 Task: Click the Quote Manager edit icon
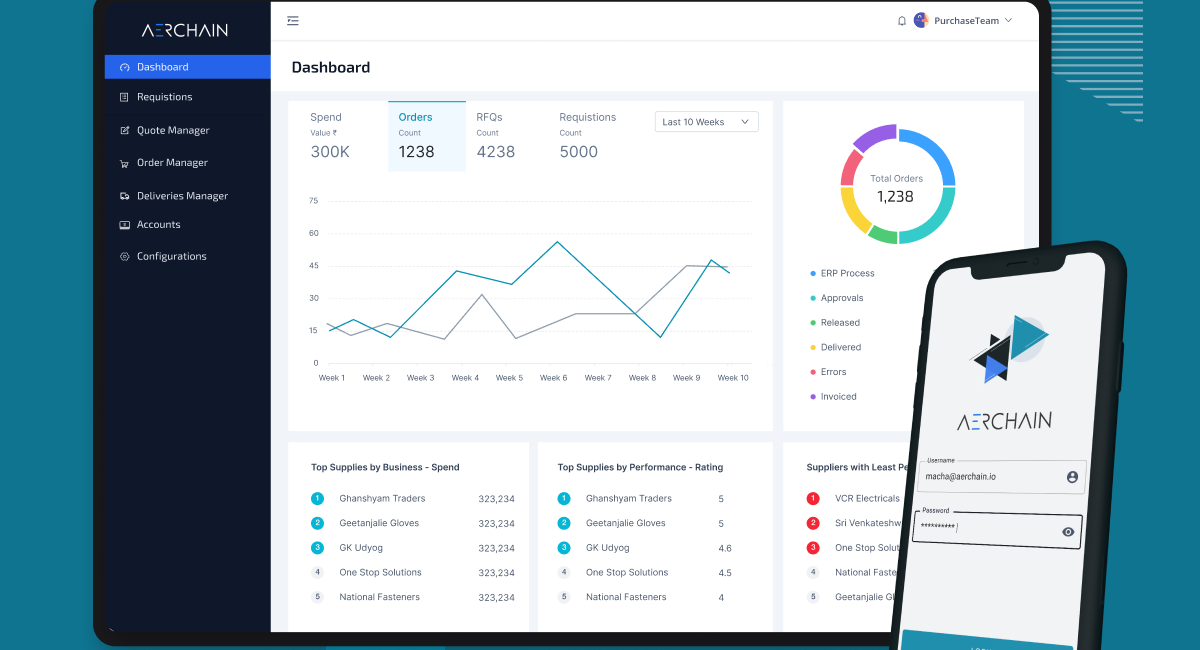tap(124, 130)
